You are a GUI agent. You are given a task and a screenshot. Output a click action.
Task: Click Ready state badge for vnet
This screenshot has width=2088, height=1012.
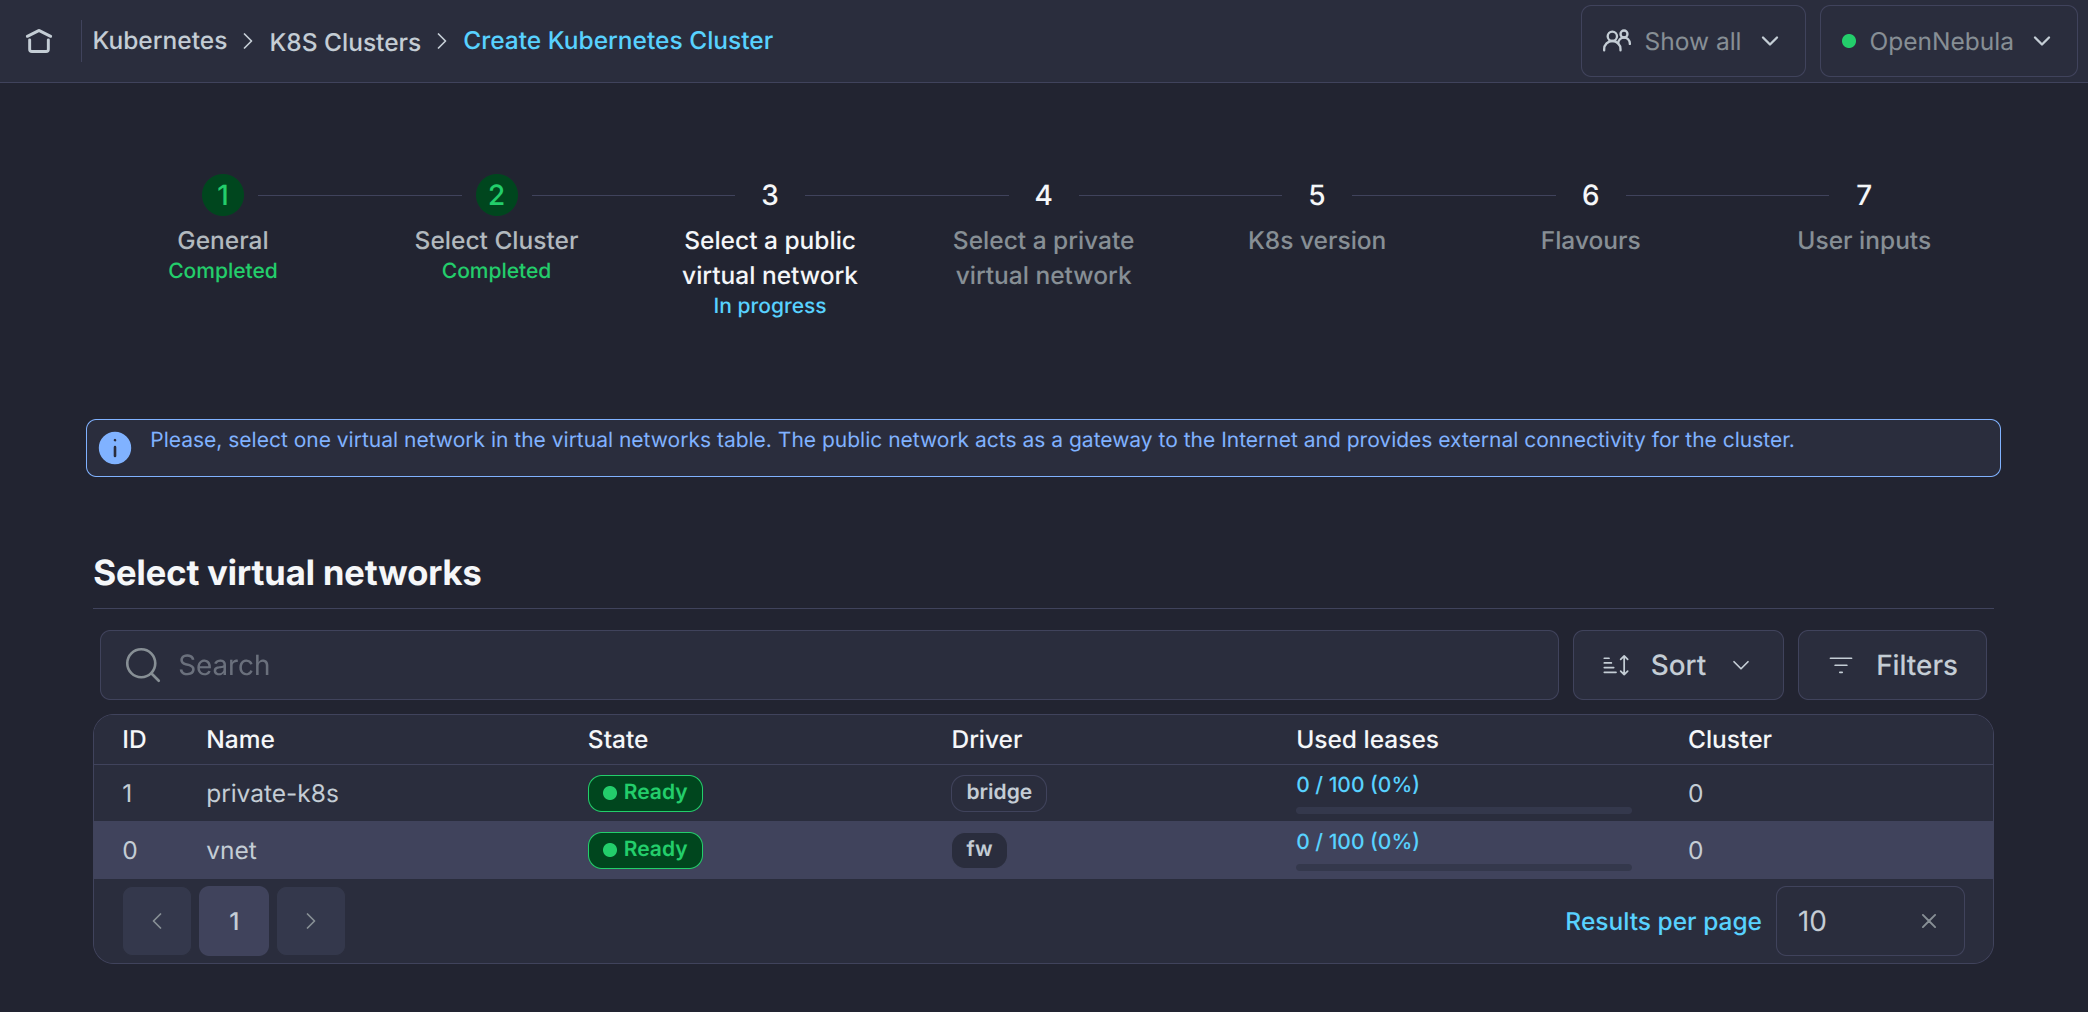[x=645, y=850]
